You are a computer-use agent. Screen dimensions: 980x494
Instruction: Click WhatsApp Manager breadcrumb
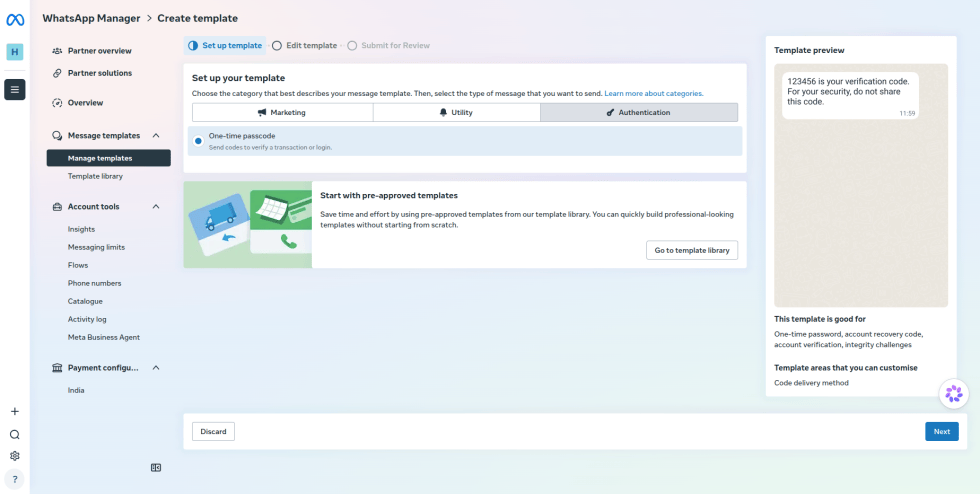[91, 18]
